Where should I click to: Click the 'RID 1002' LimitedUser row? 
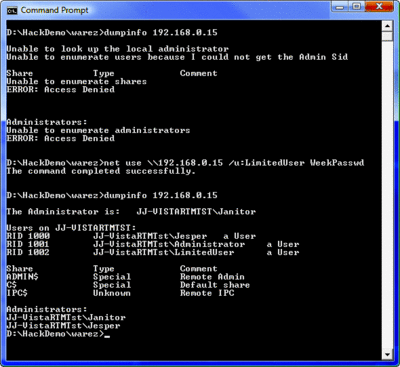[153, 252]
